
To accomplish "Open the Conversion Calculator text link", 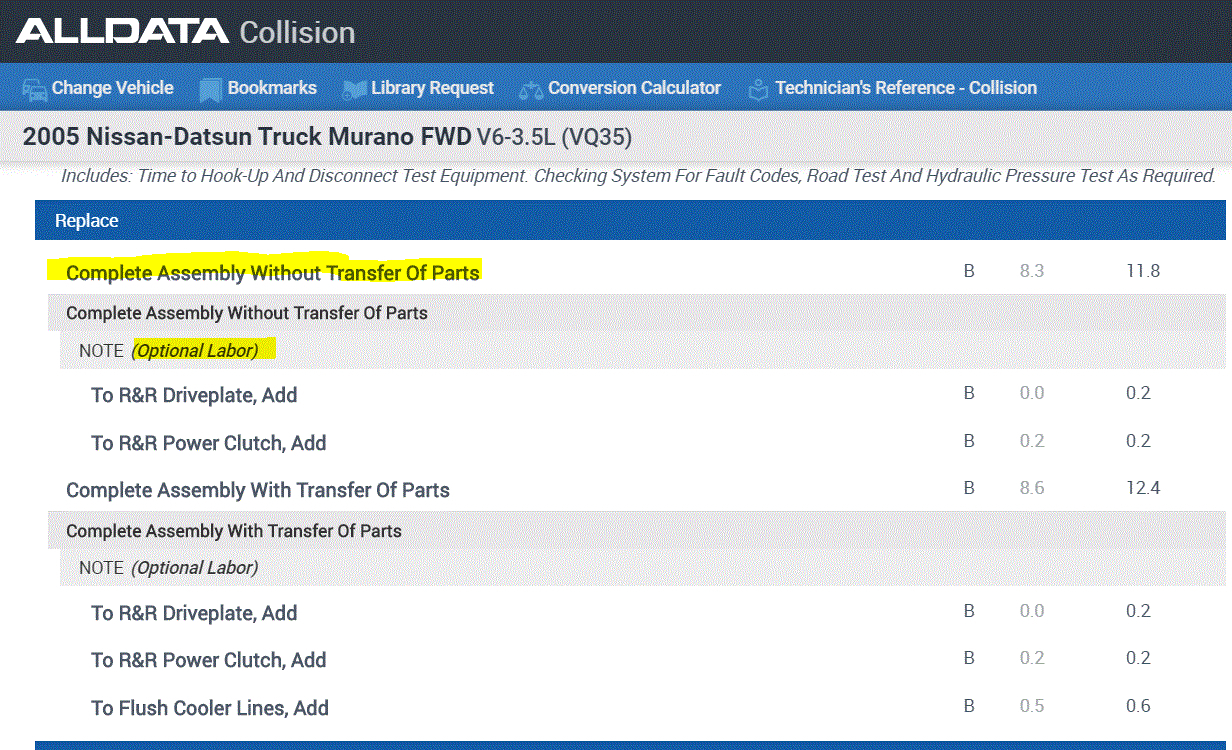I will pyautogui.click(x=634, y=88).
